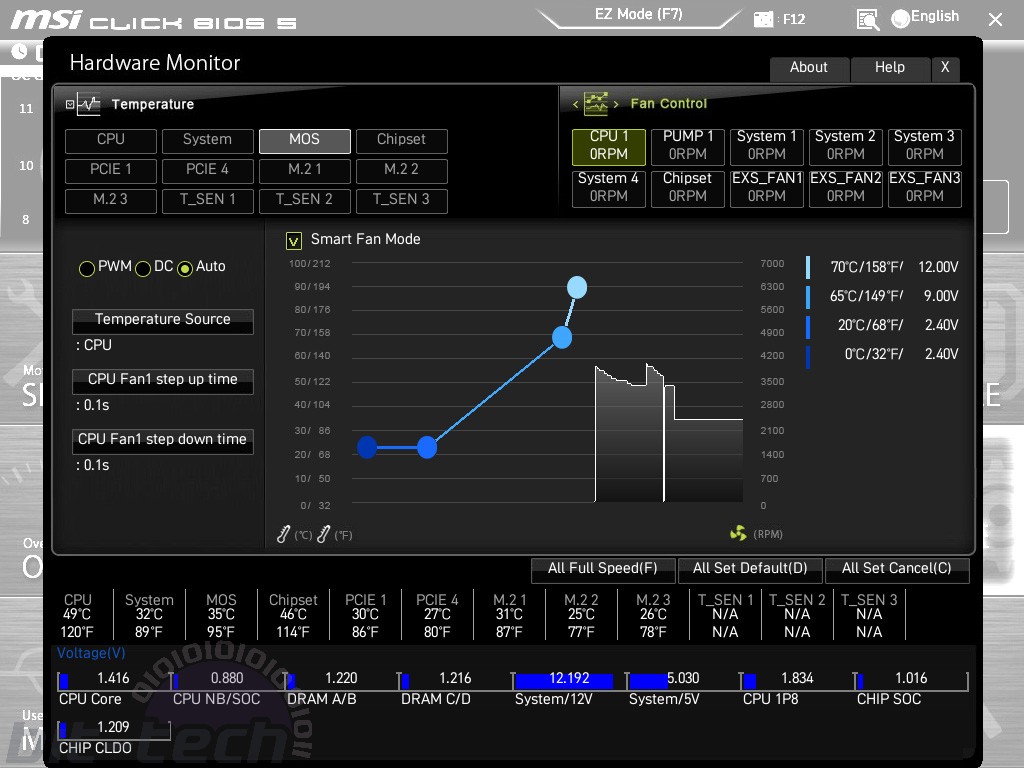Select the System 1 fan header
The image size is (1024, 768).
(767, 146)
